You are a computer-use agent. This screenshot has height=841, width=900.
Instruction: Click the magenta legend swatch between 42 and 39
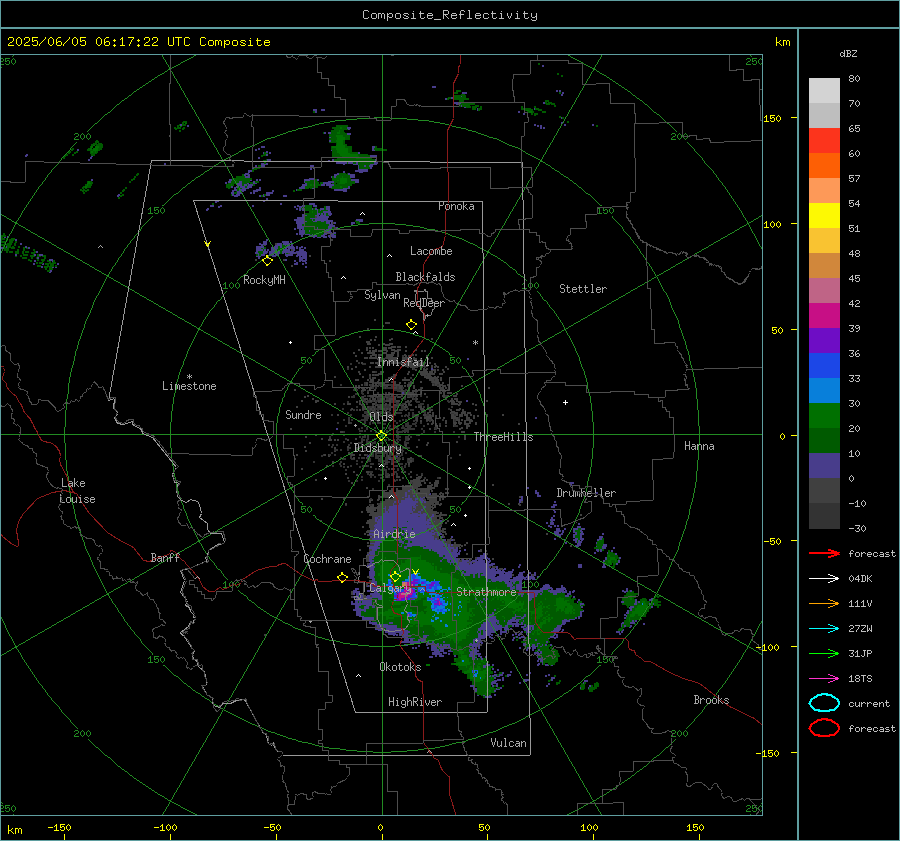point(824,315)
